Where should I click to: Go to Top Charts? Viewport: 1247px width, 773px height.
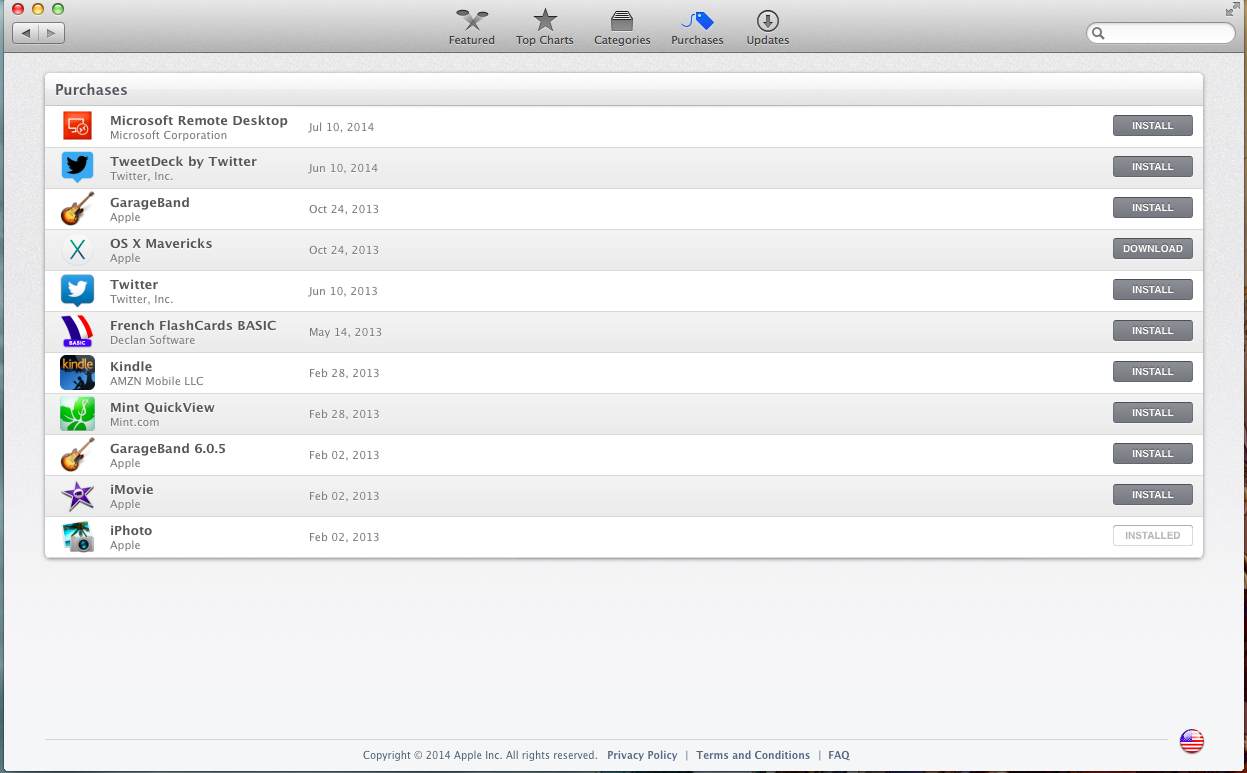(x=545, y=27)
